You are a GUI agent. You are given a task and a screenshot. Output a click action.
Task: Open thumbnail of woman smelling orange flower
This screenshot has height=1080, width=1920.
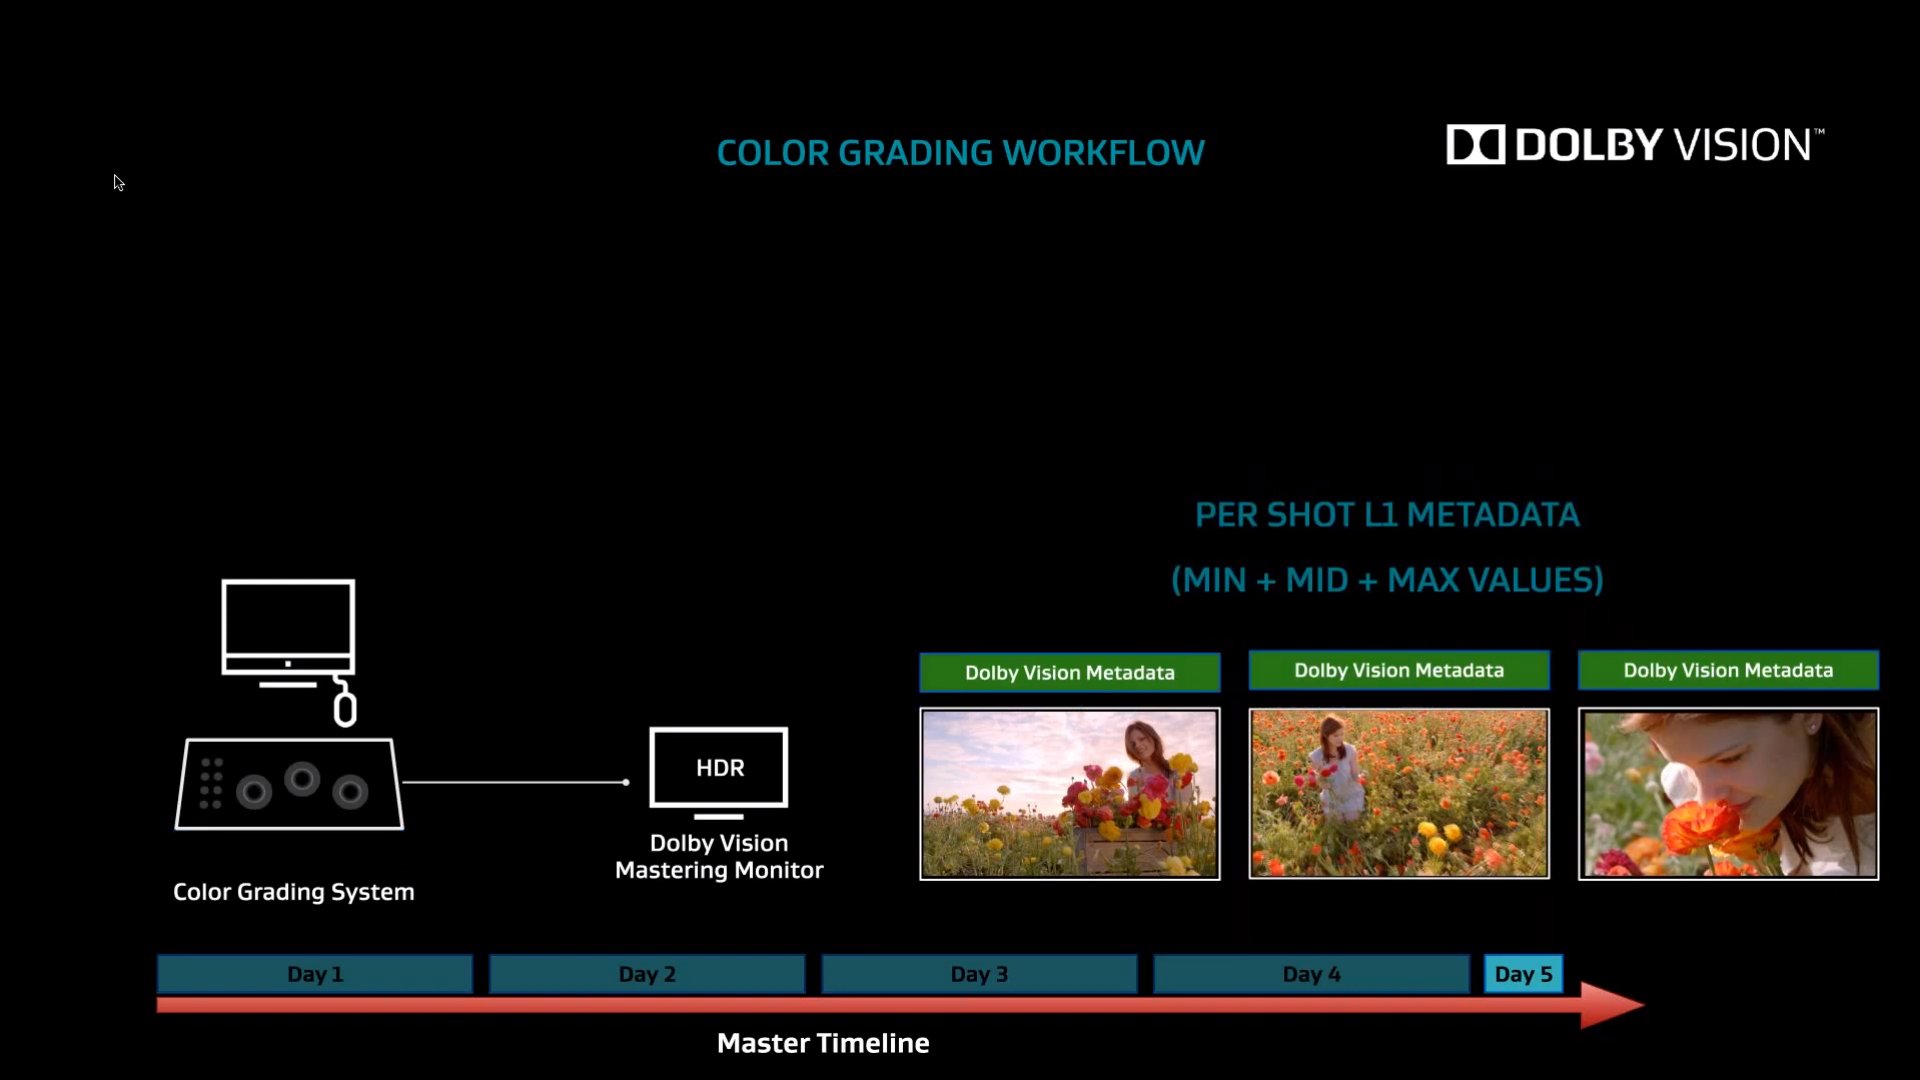1728,794
